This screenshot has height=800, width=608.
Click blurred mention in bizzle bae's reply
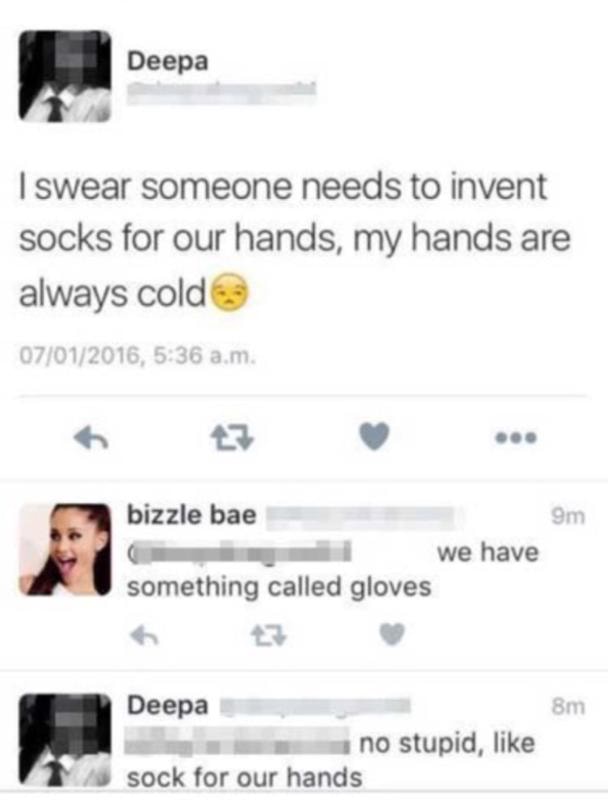(x=240, y=553)
